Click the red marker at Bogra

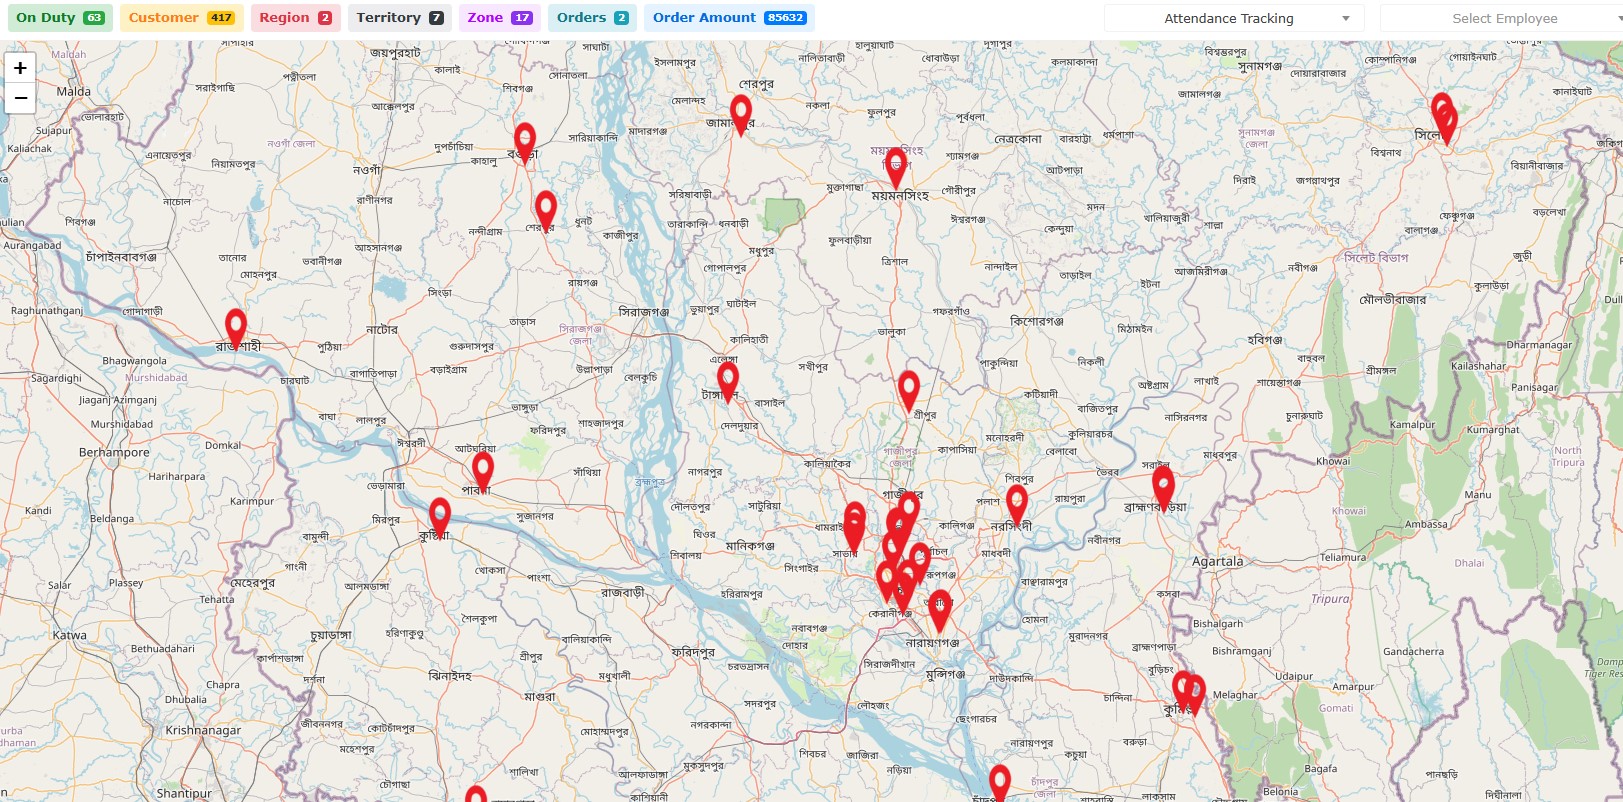(525, 143)
